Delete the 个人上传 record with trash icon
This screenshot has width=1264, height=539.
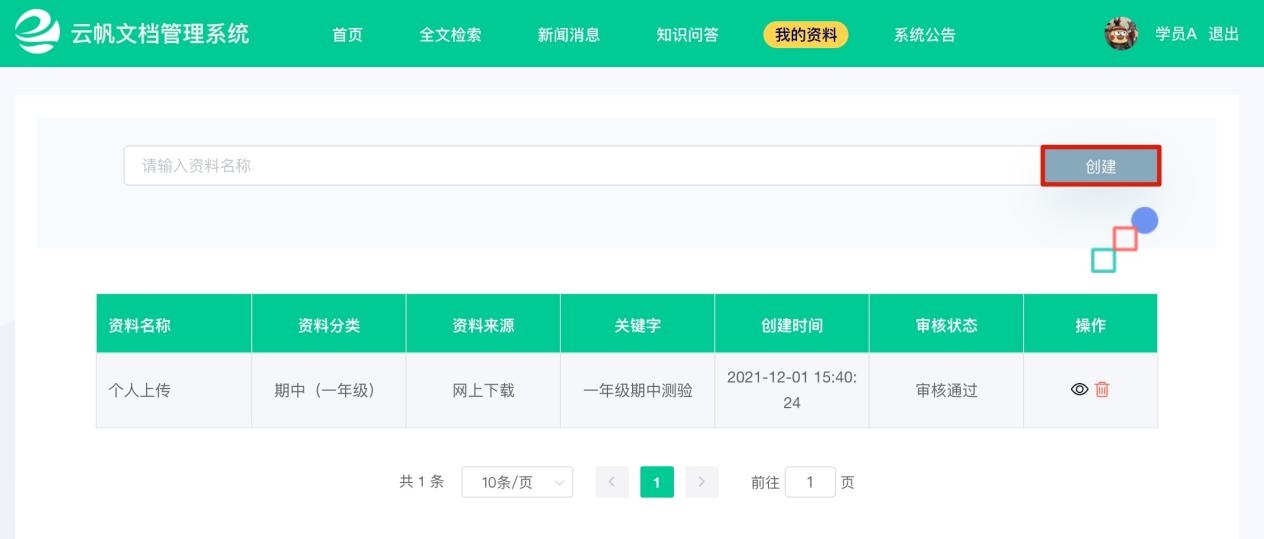1102,390
